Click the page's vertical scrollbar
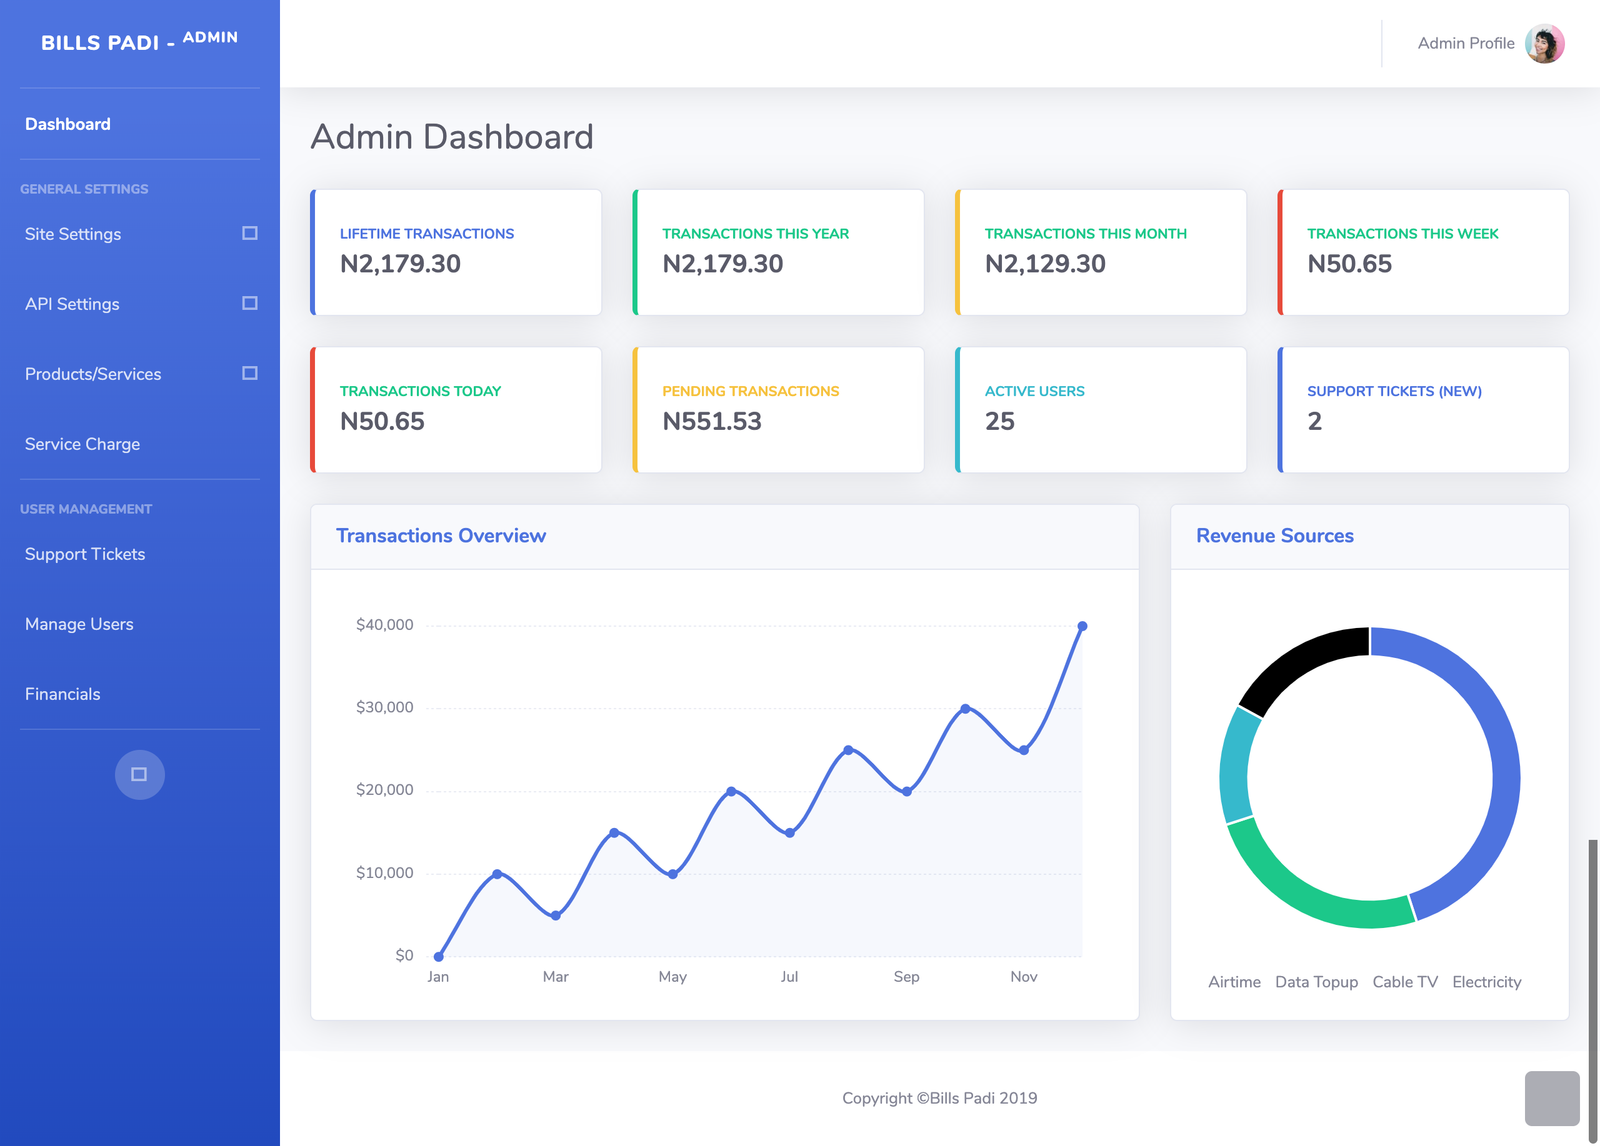This screenshot has width=1600, height=1146. point(1593,990)
